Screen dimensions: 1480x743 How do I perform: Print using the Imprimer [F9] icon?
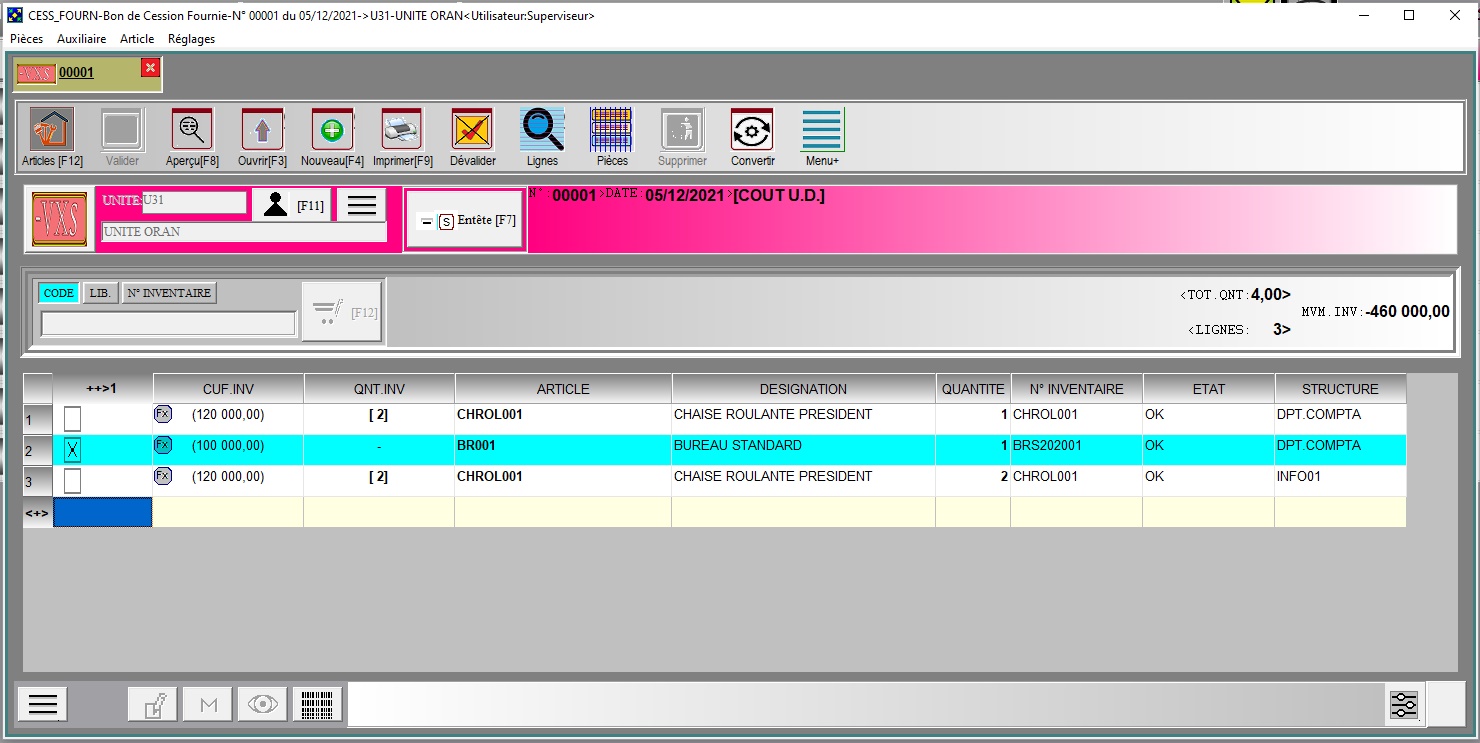point(402,130)
